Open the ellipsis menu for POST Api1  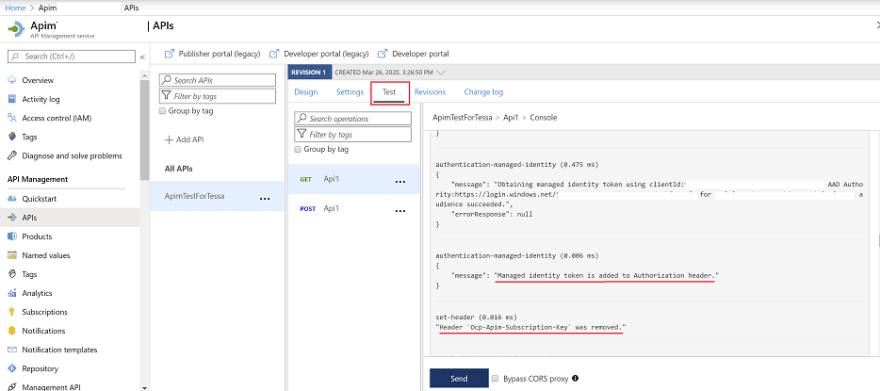pyautogui.click(x=400, y=211)
